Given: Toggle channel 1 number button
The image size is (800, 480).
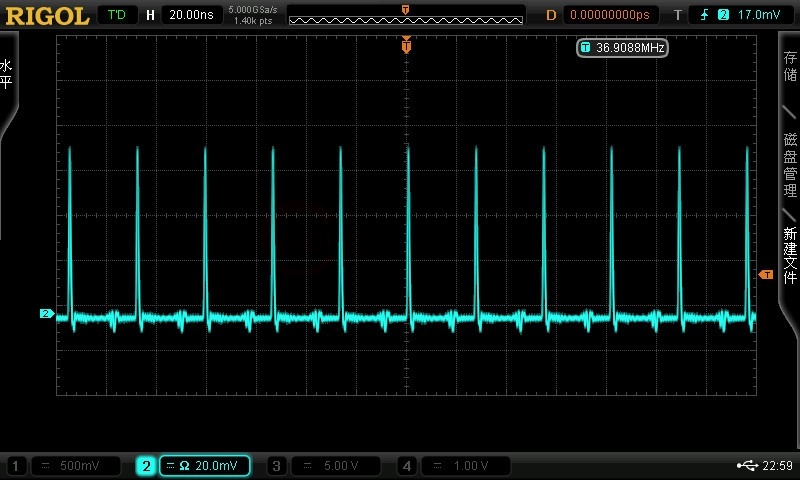Looking at the screenshot, I should point(15,466).
